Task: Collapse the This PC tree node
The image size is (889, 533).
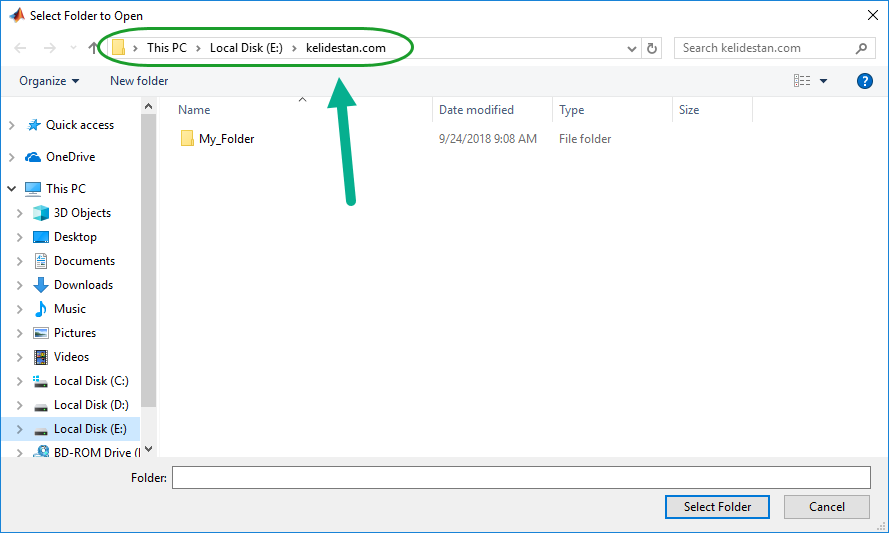Action: (x=11, y=188)
